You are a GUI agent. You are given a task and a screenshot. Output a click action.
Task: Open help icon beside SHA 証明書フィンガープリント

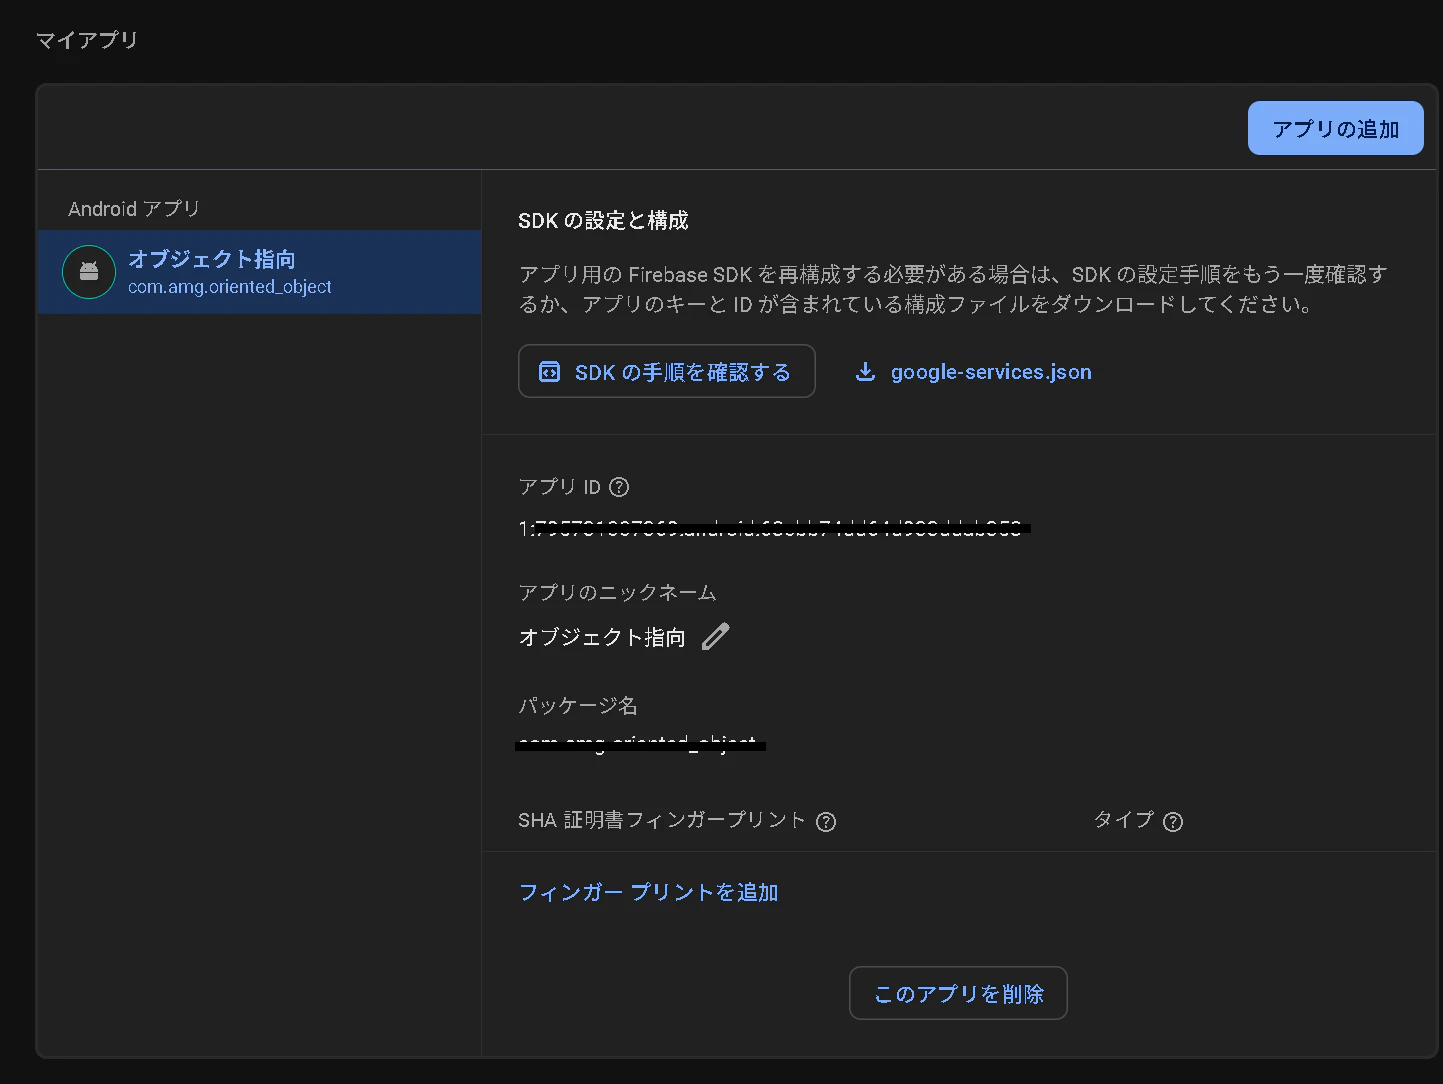(826, 822)
